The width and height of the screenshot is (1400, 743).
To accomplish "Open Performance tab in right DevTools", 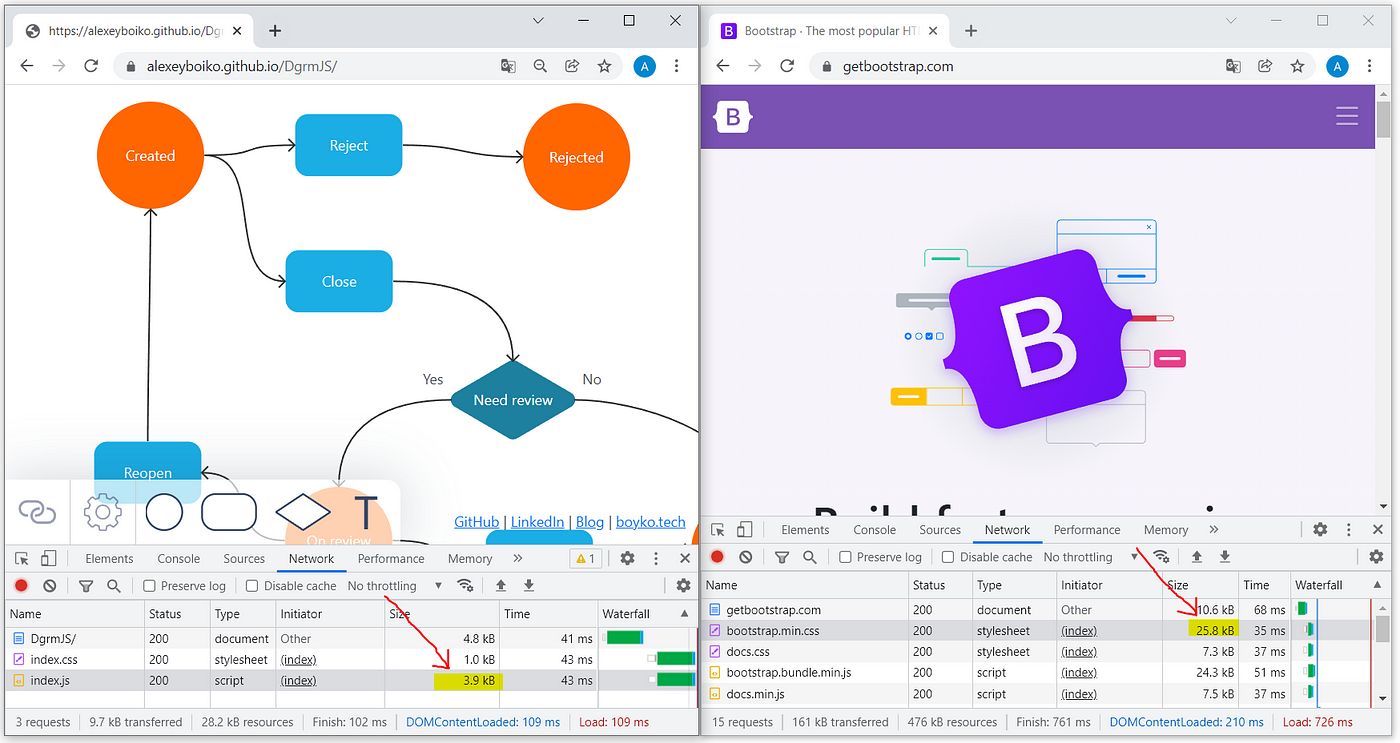I will (1087, 530).
